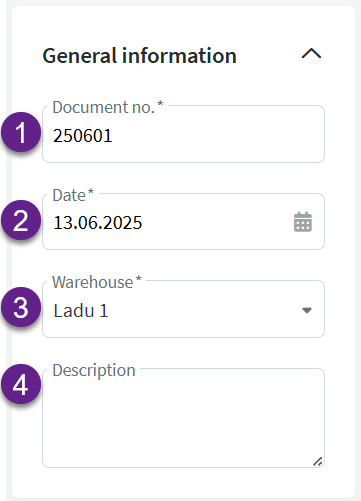Select the Ladu 1 warehouse value
The width and height of the screenshot is (361, 501).
pyautogui.click(x=81, y=311)
